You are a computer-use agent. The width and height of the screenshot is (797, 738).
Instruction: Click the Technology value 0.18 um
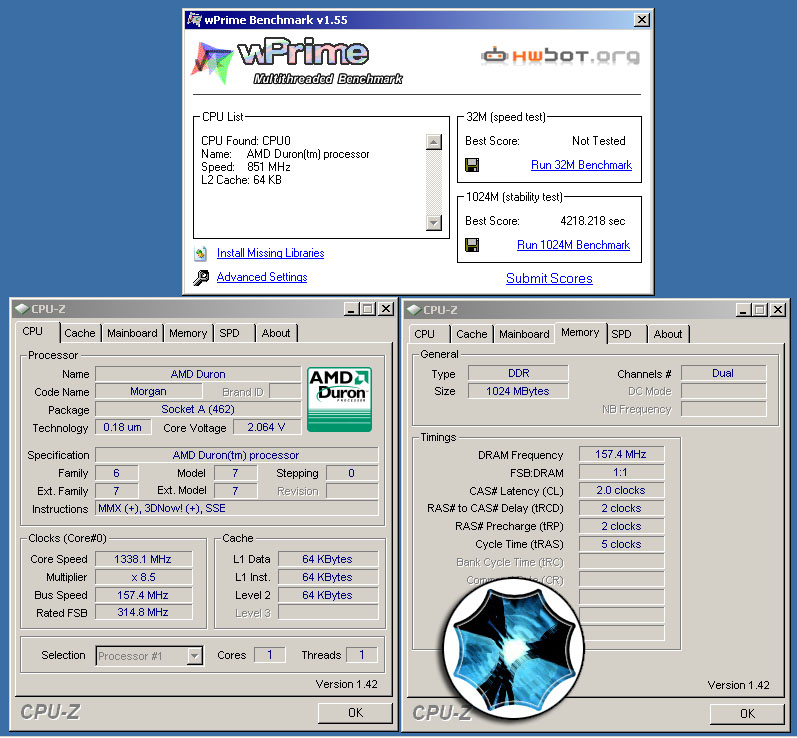[x=122, y=427]
